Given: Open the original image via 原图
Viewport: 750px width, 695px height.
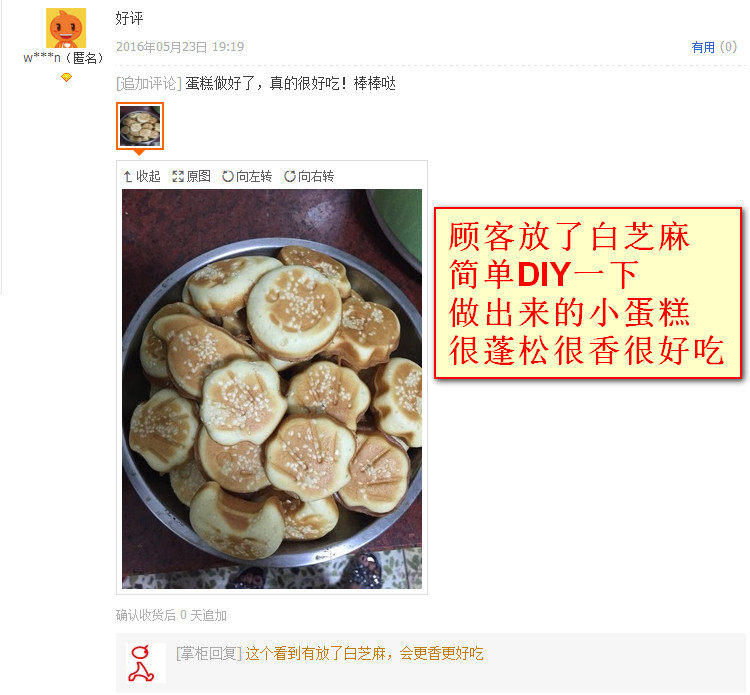Looking at the screenshot, I should [x=191, y=177].
